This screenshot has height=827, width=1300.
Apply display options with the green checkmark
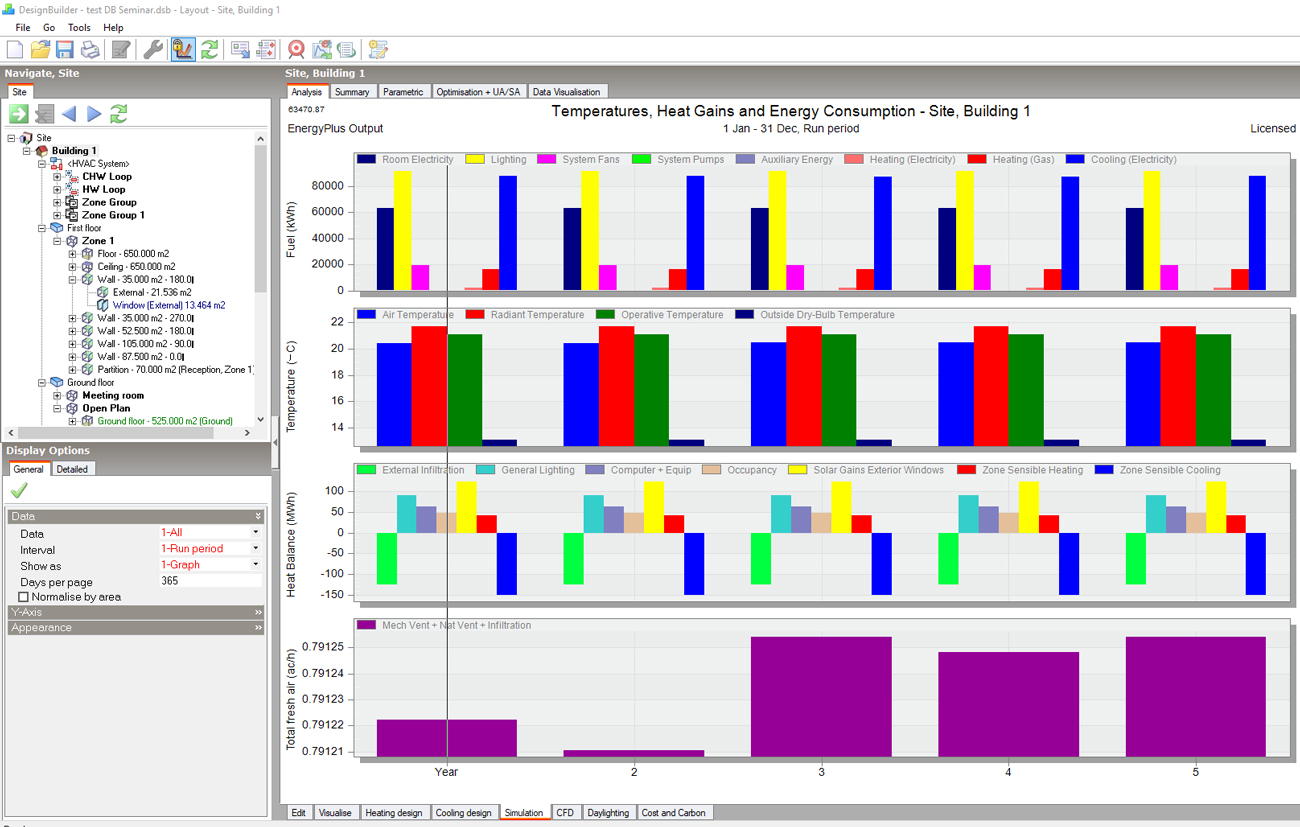(18, 491)
